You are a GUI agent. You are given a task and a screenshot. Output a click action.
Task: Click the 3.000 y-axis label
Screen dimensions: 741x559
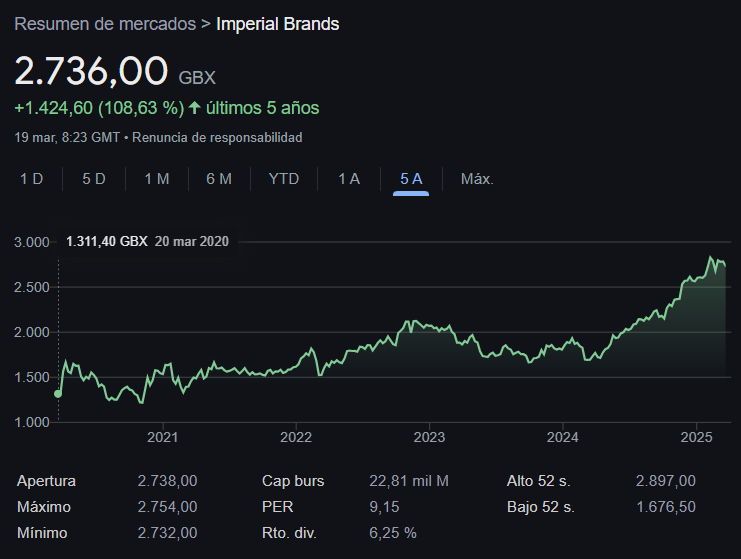click(x=32, y=242)
